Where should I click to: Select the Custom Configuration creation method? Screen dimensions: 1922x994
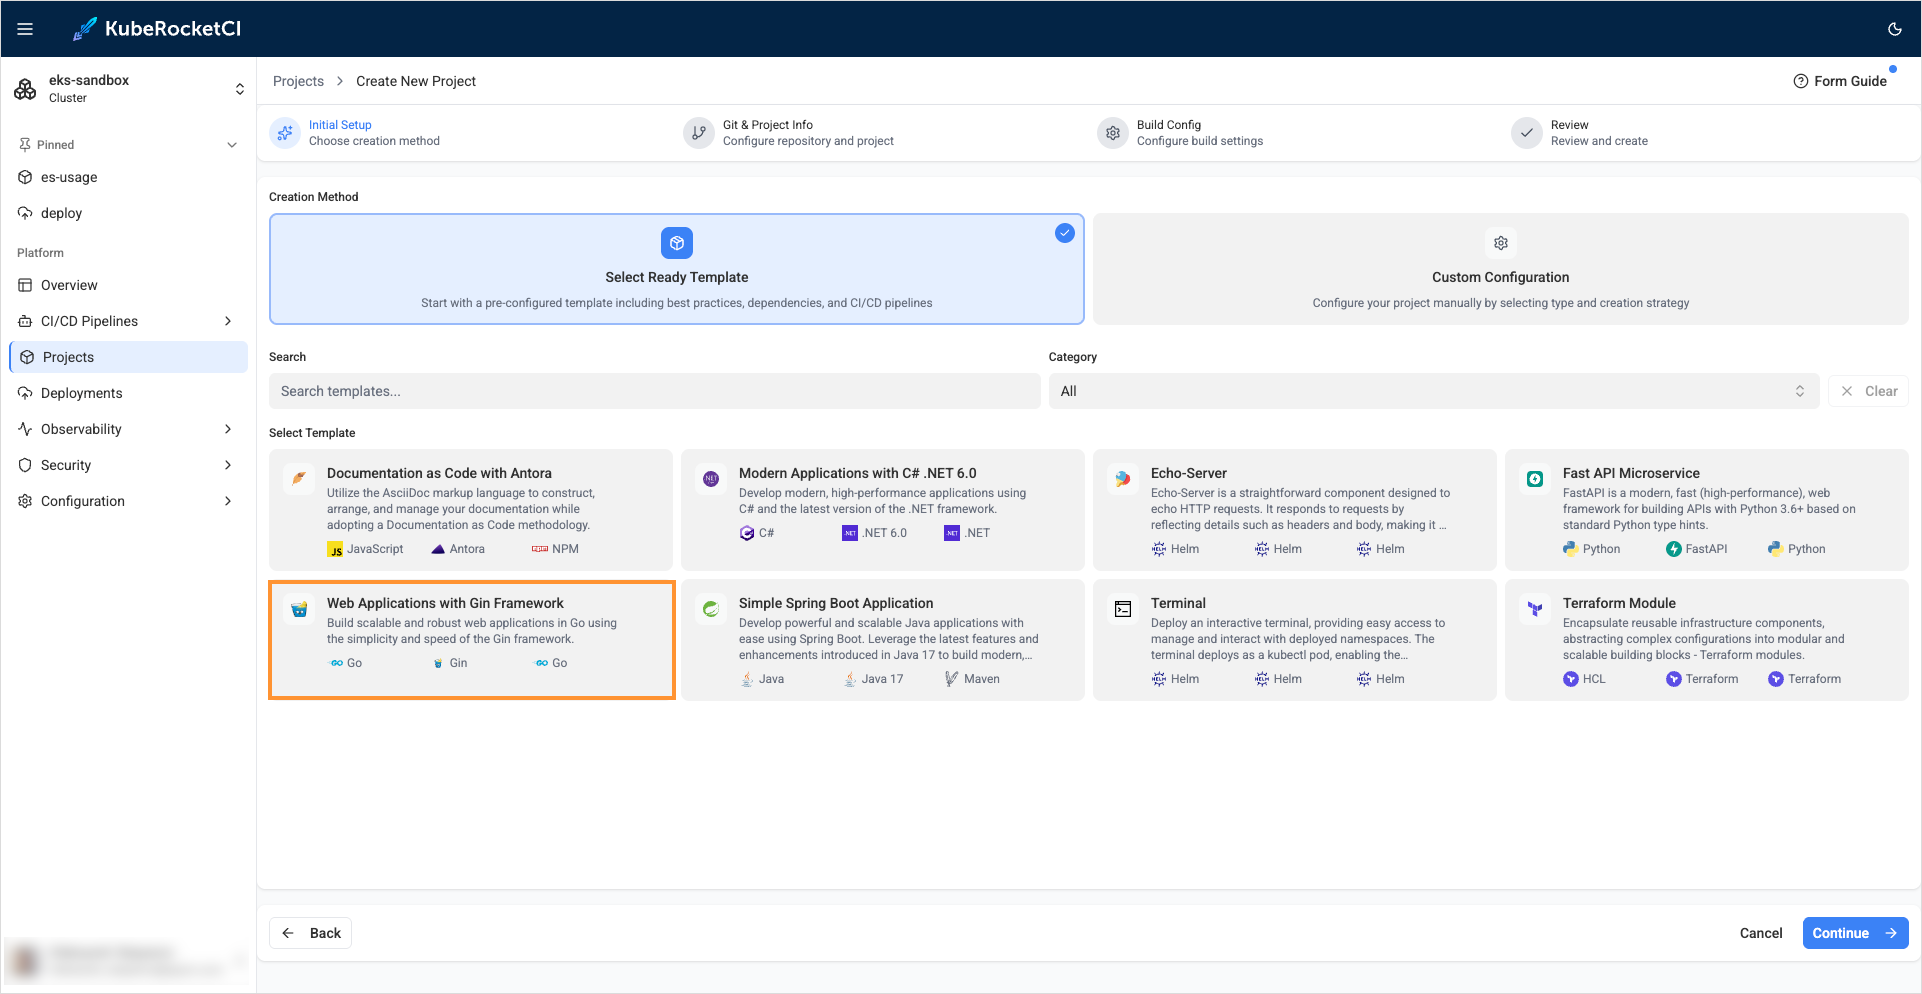coord(1500,270)
